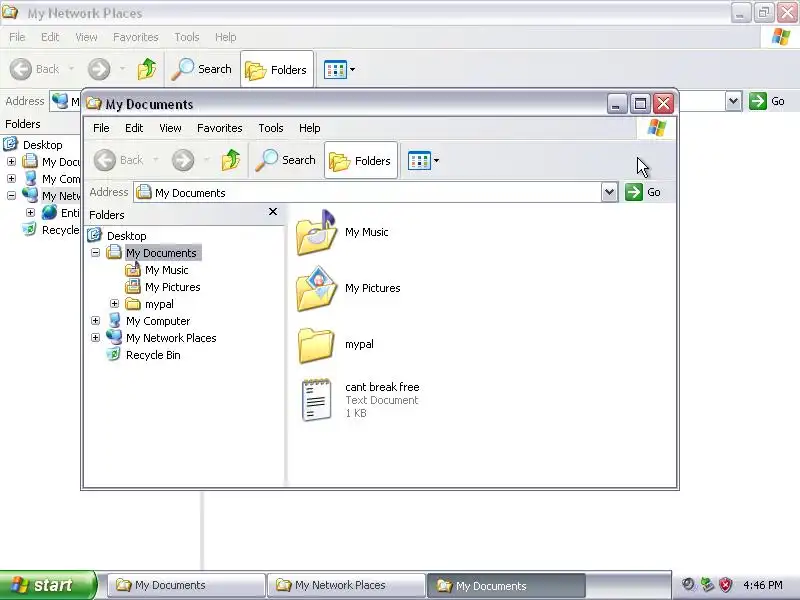
Task: Select Recycle Bin in My Network Places window tree
Action: point(60,230)
